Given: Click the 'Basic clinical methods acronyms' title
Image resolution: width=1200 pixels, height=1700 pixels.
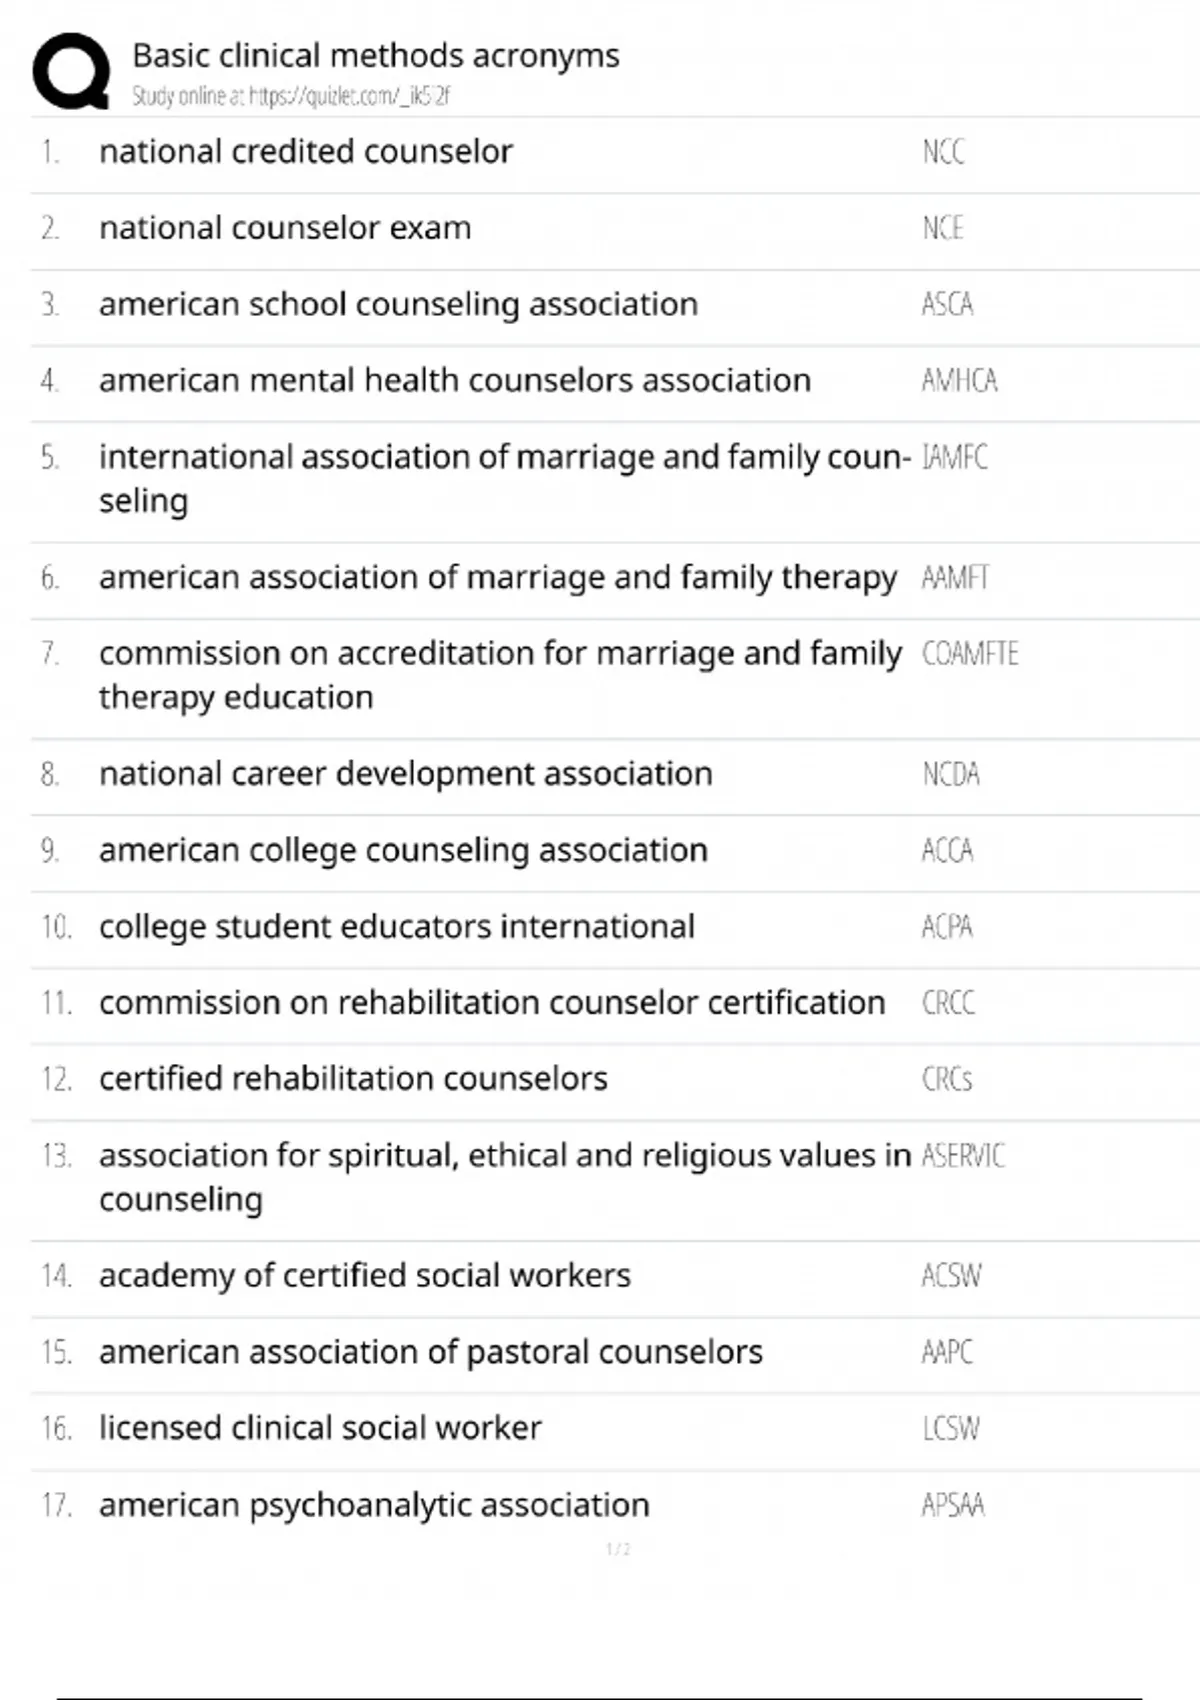Looking at the screenshot, I should (376, 55).
